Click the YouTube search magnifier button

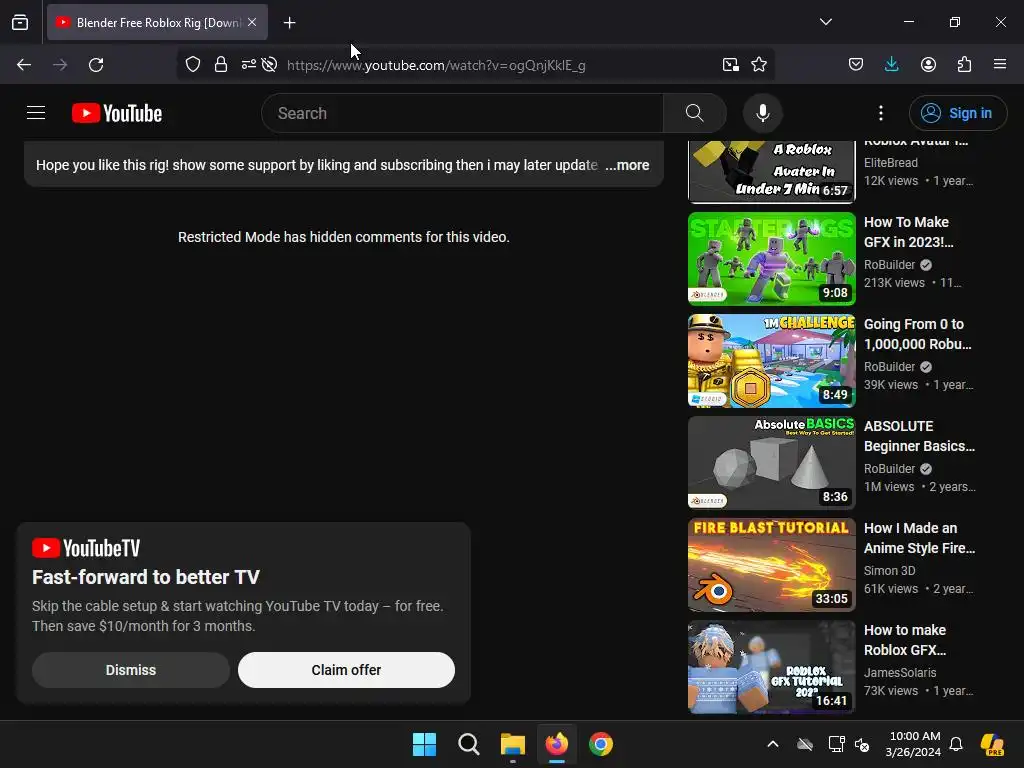(695, 113)
